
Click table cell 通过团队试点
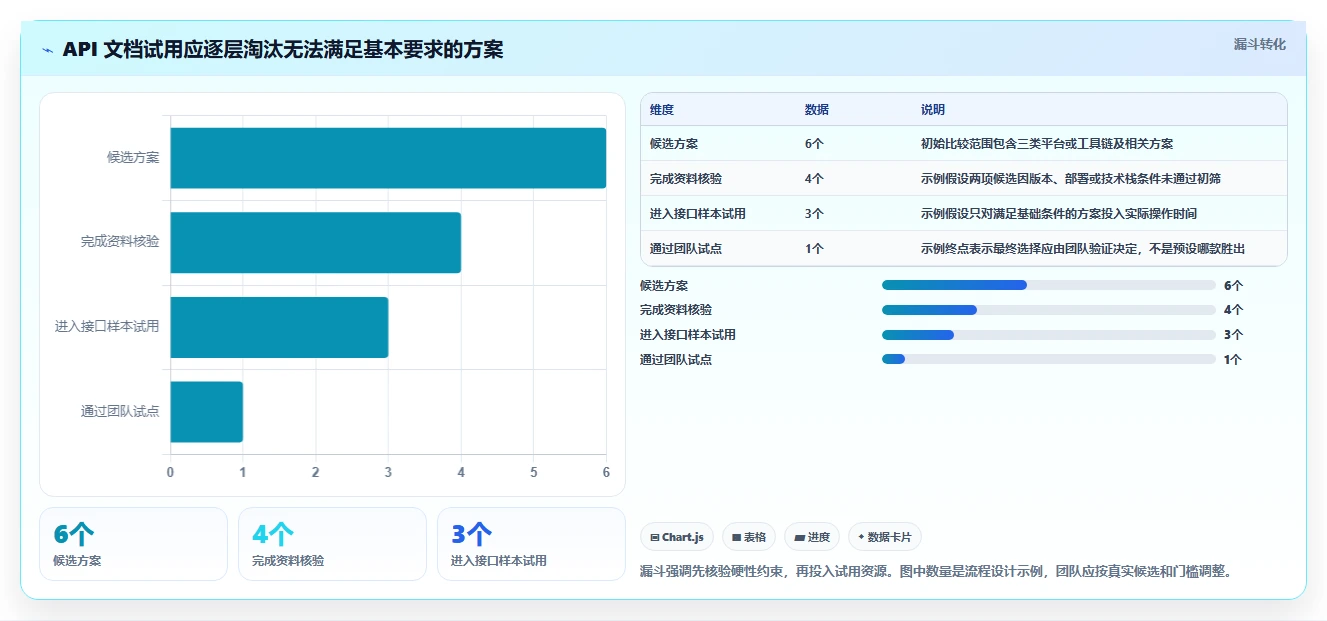(x=686, y=249)
